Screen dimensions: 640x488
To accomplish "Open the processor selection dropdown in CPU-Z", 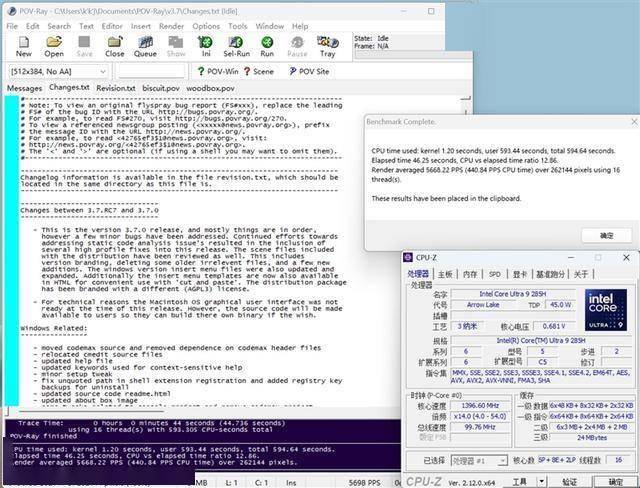I will tap(479, 461).
